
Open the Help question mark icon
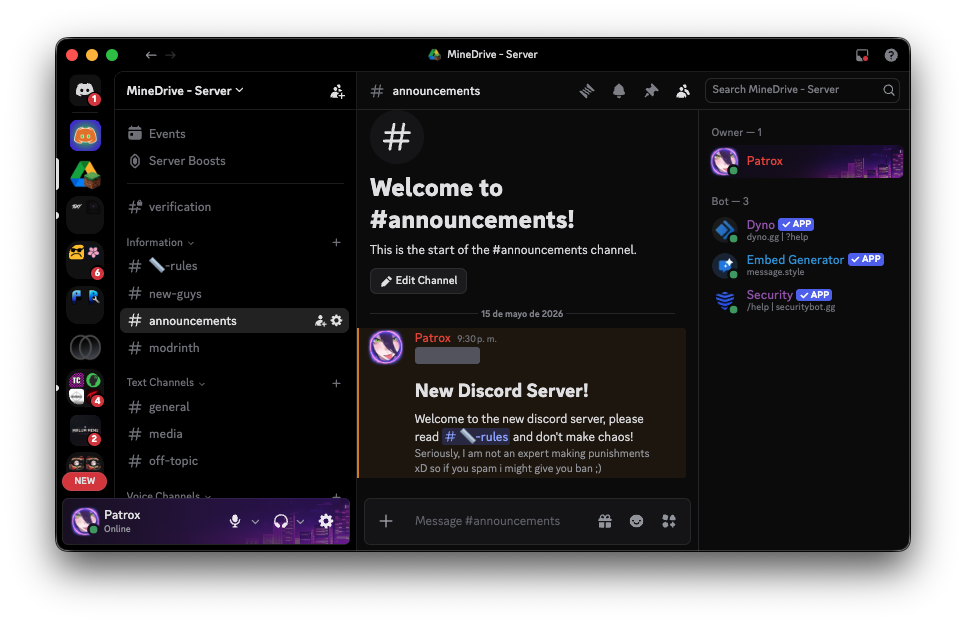pyautogui.click(x=891, y=55)
